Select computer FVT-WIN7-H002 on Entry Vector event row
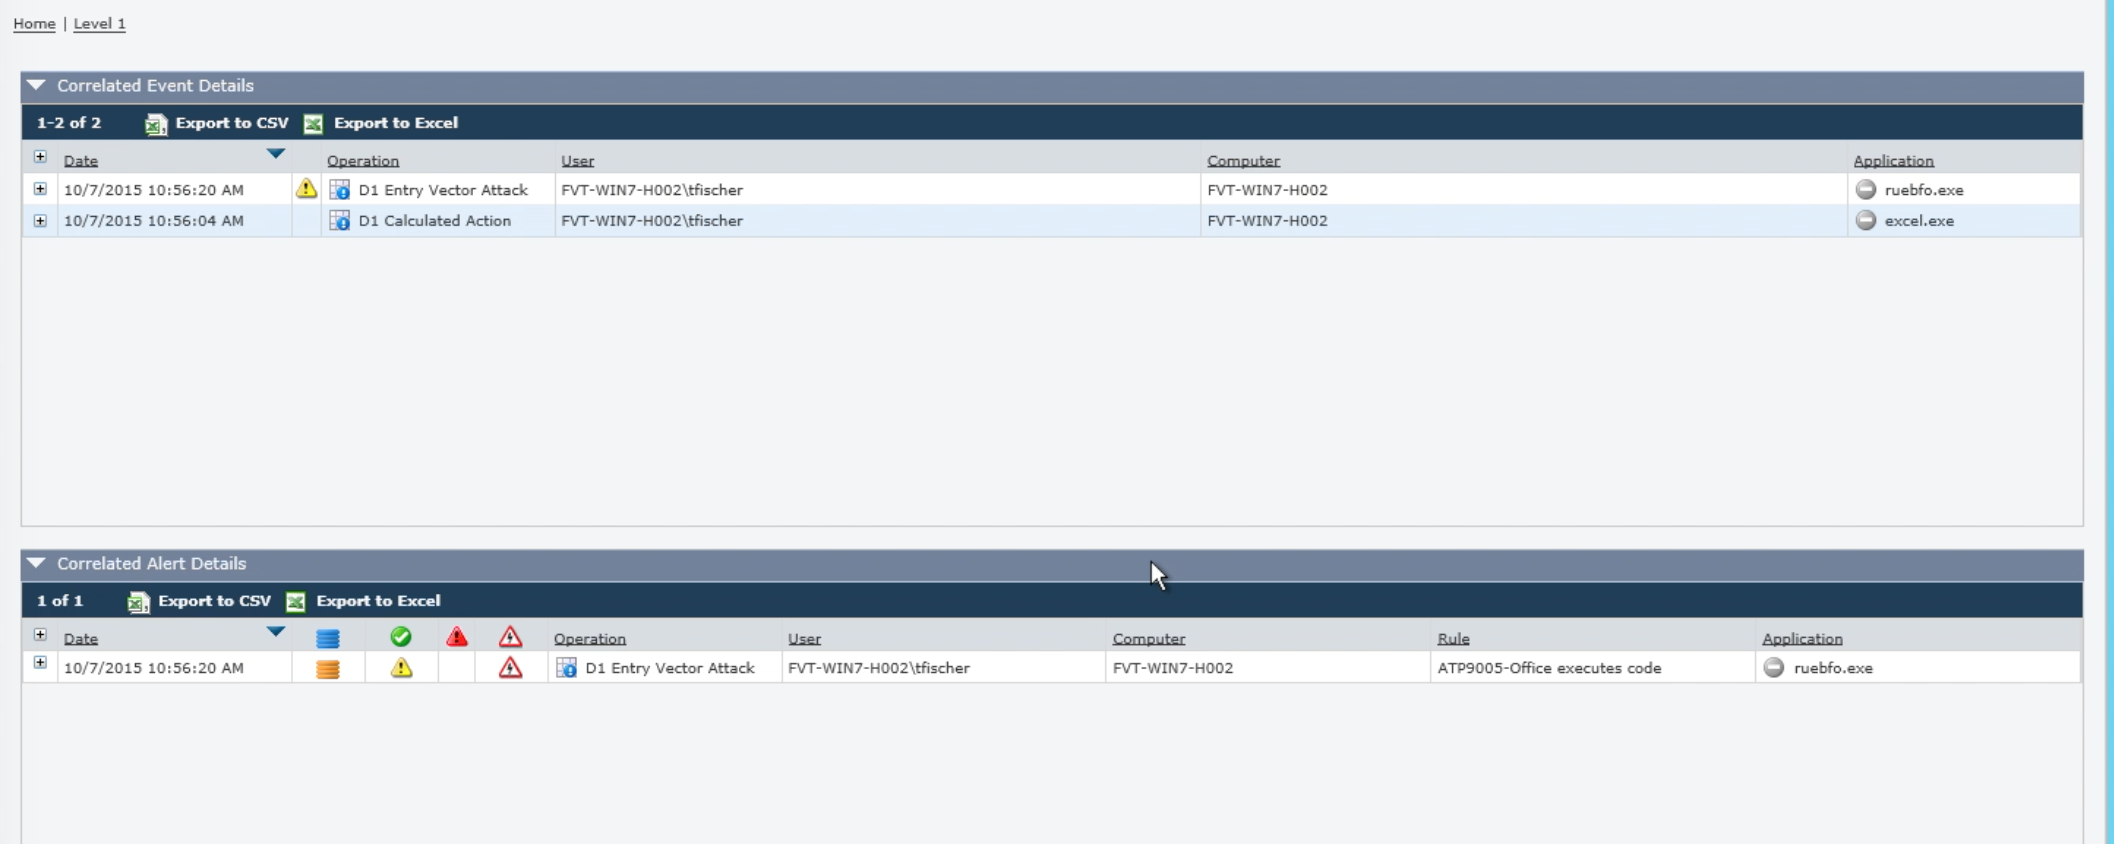 [1267, 190]
